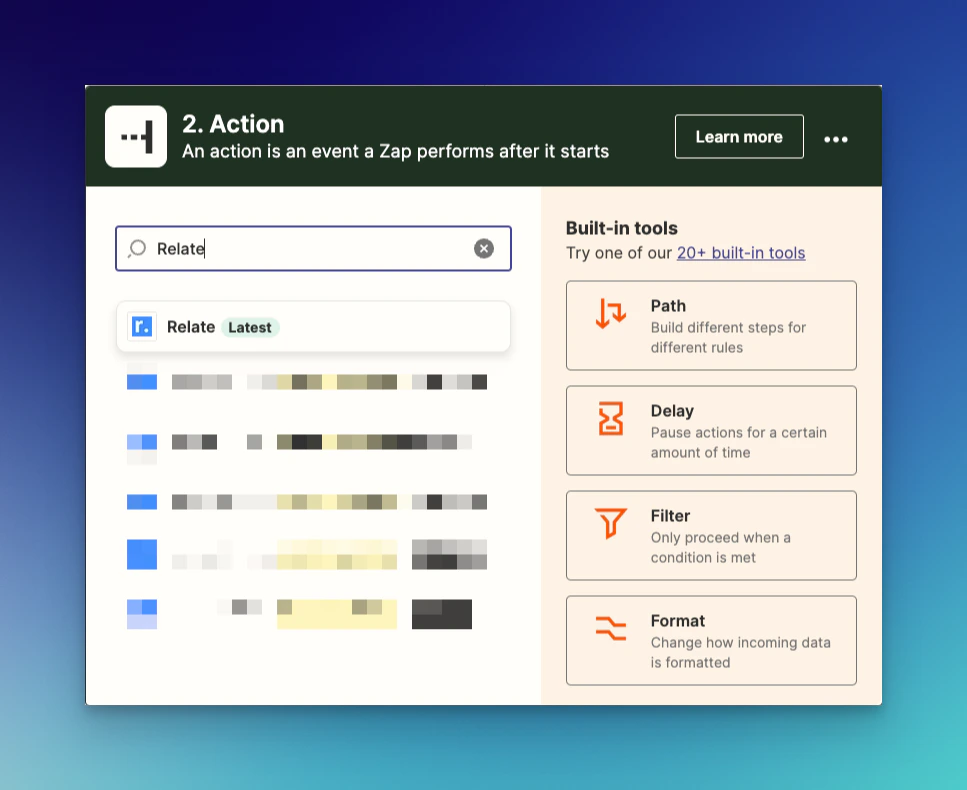Click the Path arrows icon
This screenshot has width=967, height=790.
[x=611, y=313]
